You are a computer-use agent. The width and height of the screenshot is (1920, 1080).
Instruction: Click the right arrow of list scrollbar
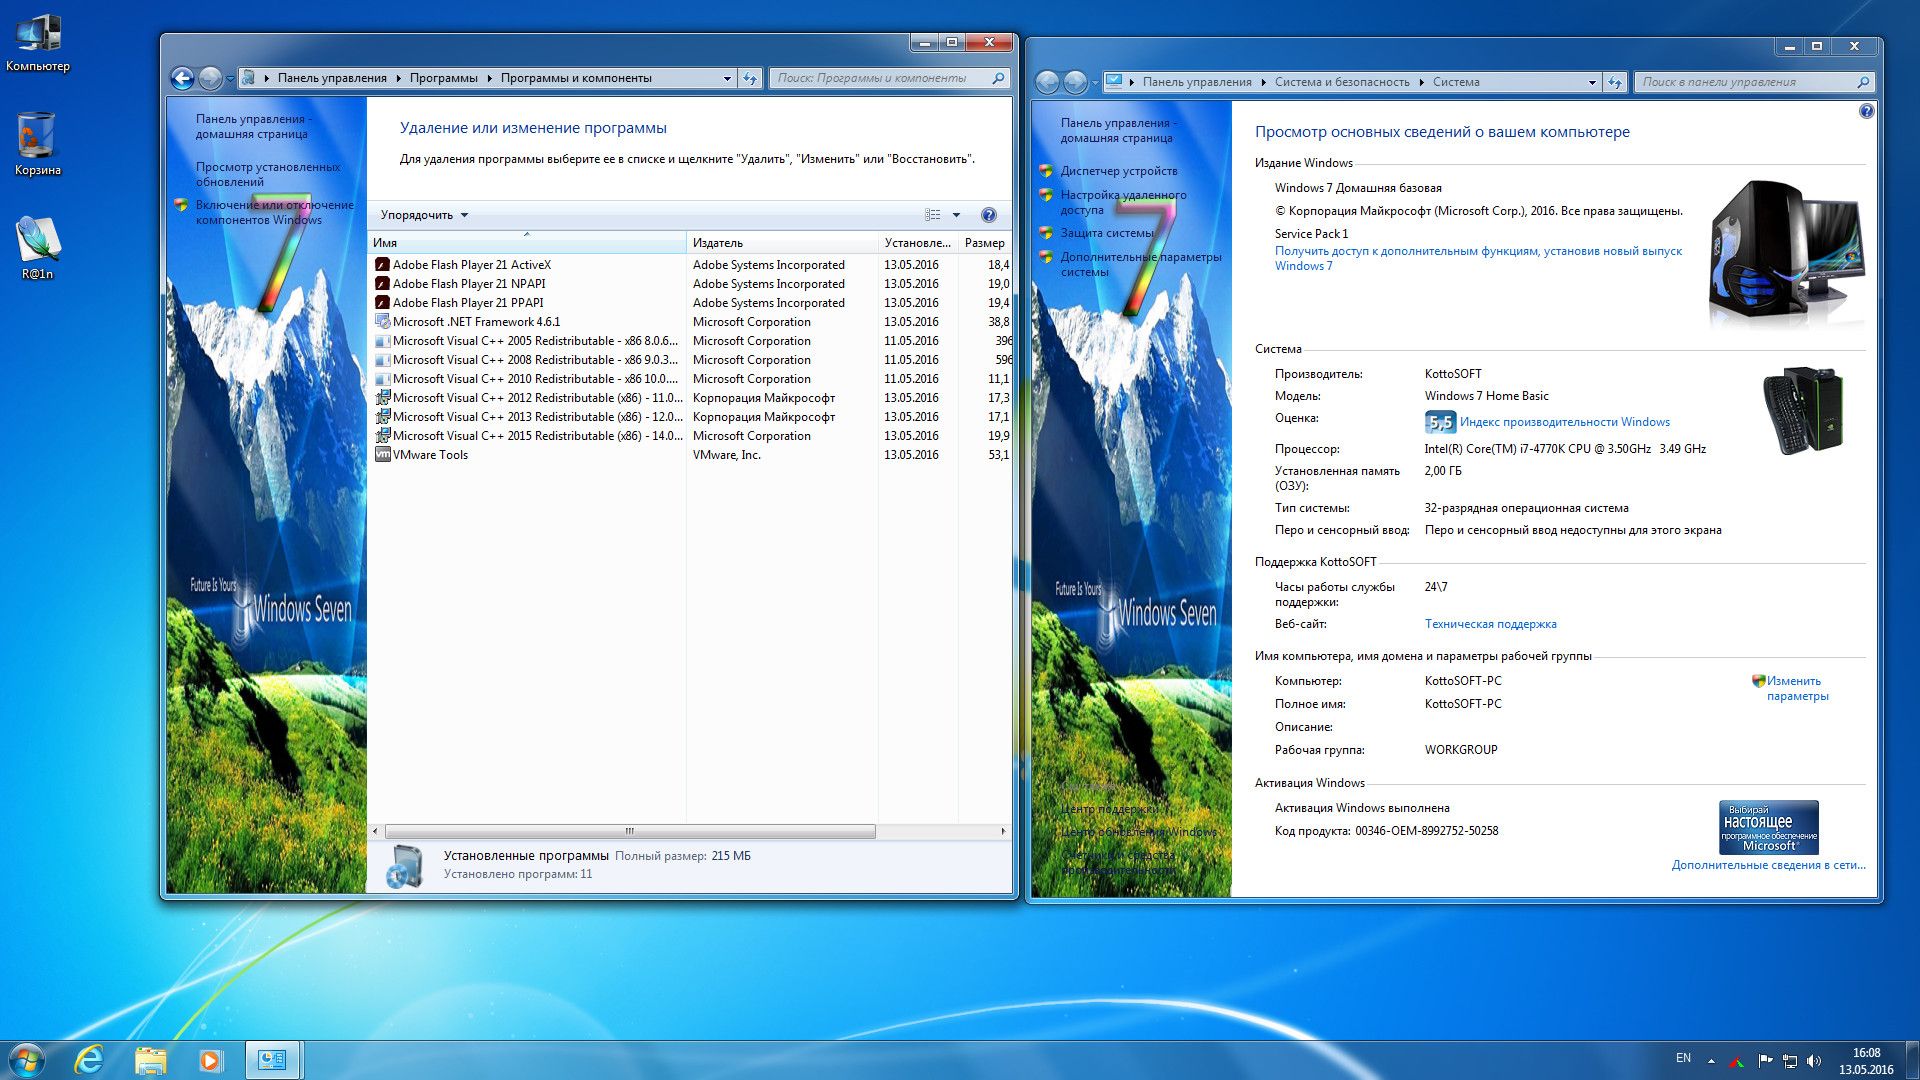[1003, 831]
